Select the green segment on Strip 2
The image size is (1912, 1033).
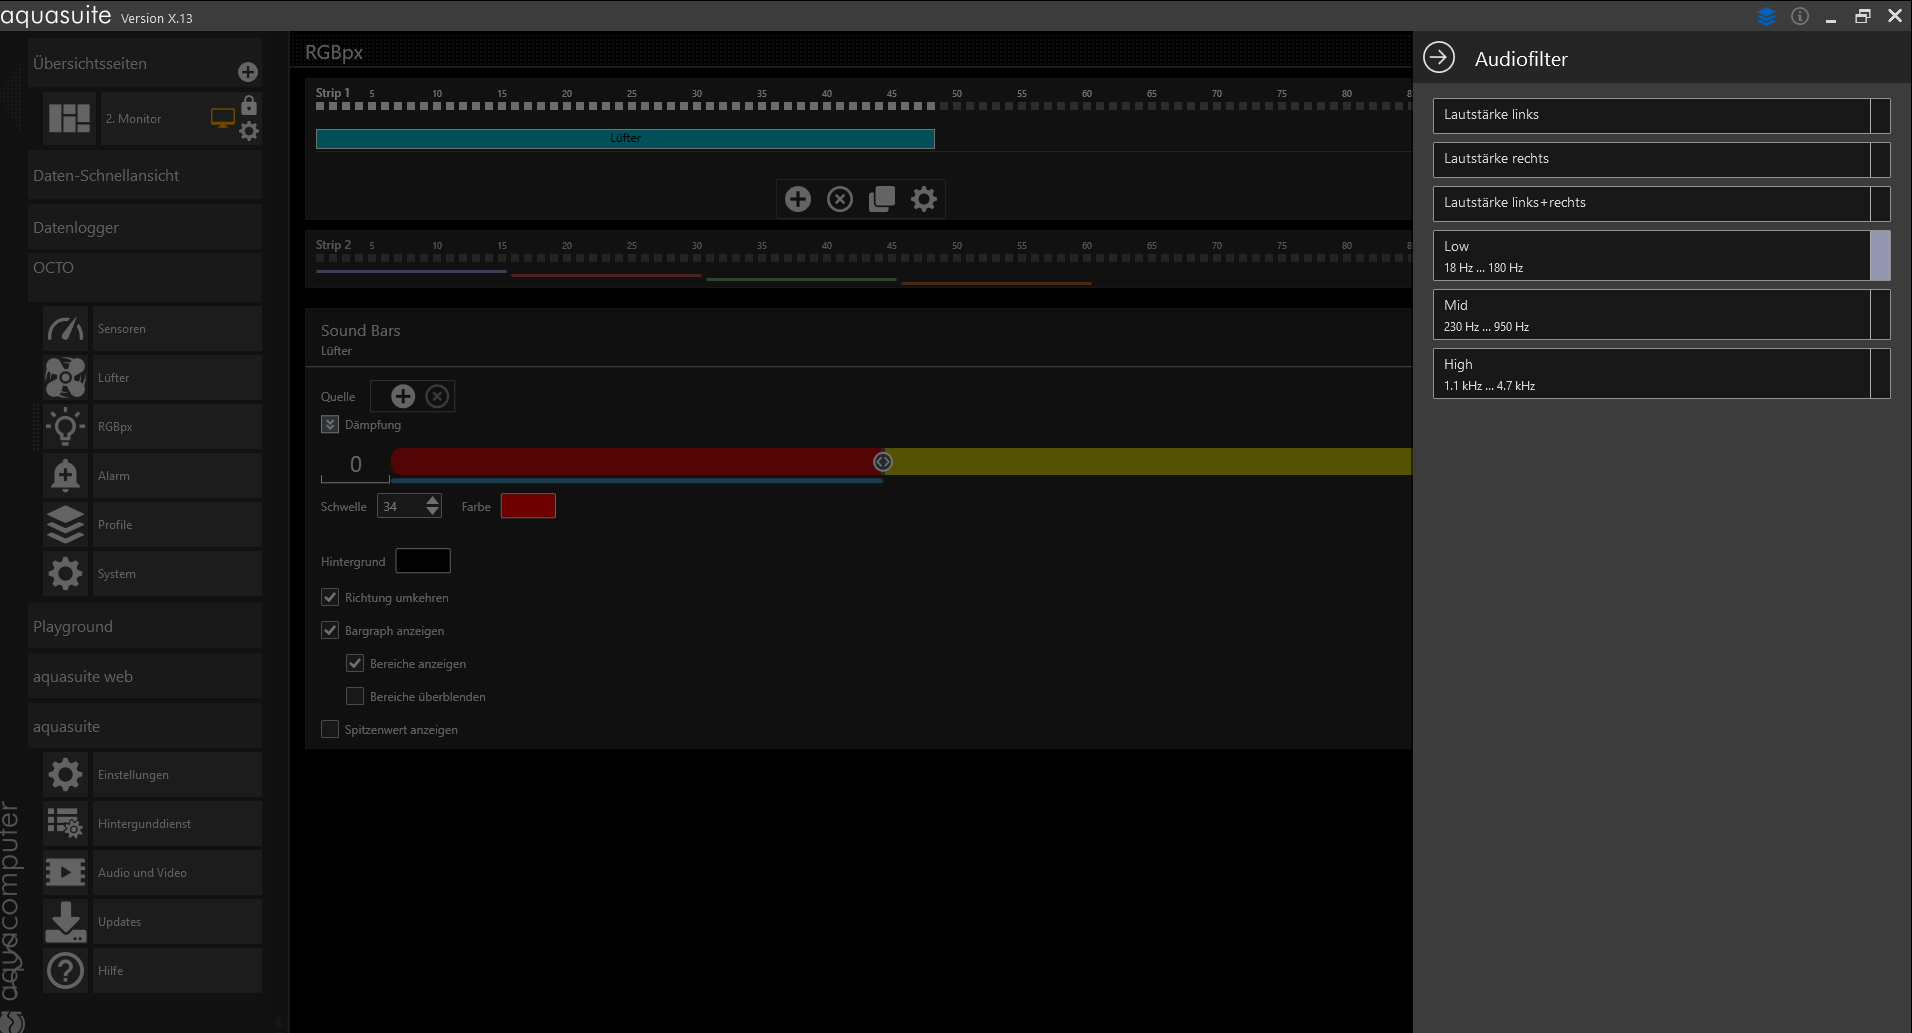tap(801, 279)
